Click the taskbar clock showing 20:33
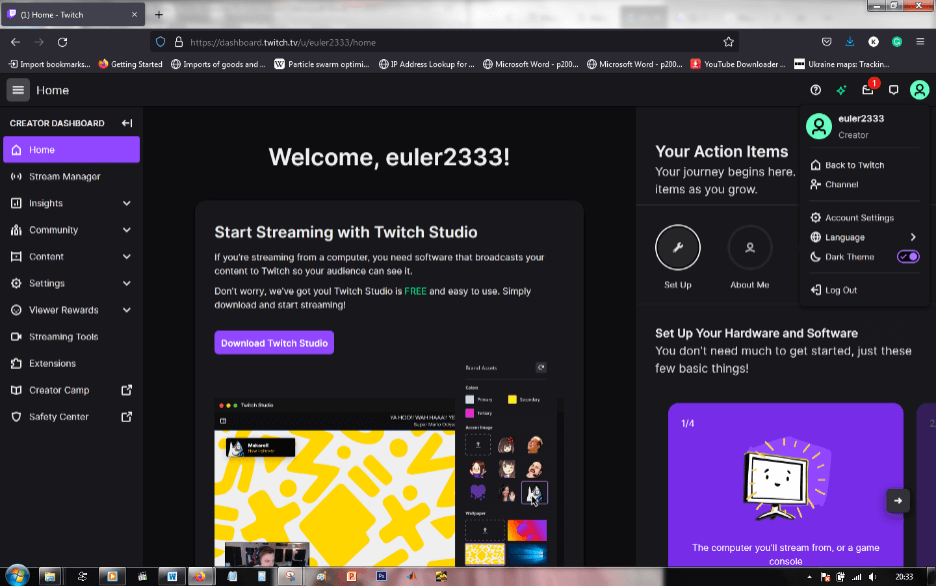Image resolution: width=936 pixels, height=586 pixels. (x=904, y=577)
